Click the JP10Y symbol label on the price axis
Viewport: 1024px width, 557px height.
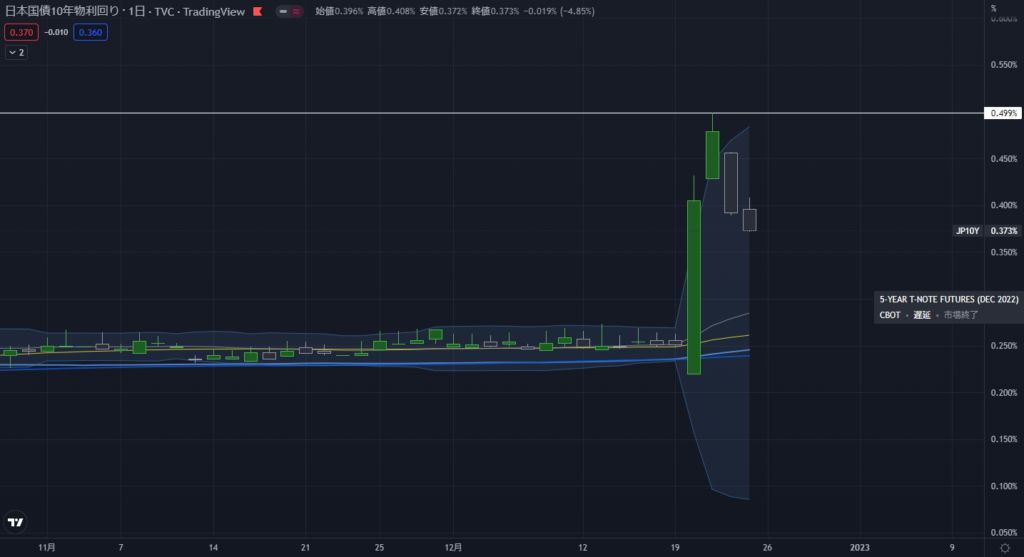966,231
